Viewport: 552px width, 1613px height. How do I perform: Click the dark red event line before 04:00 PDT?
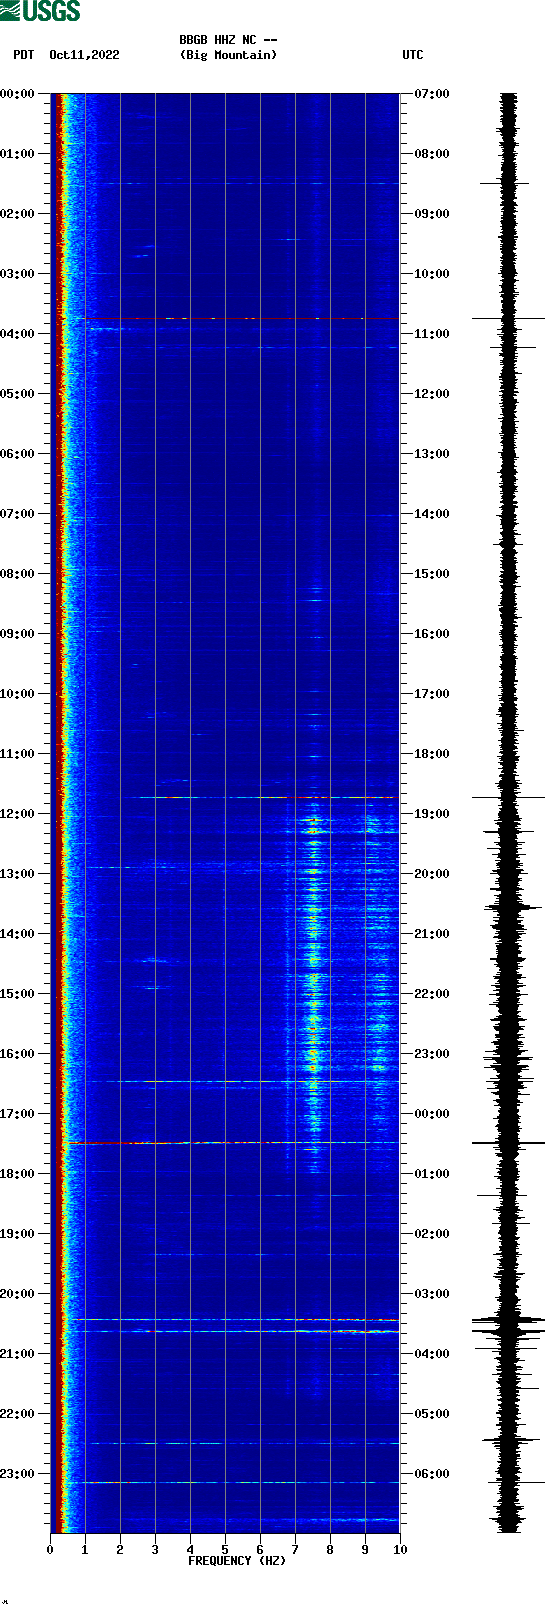(x=241, y=318)
